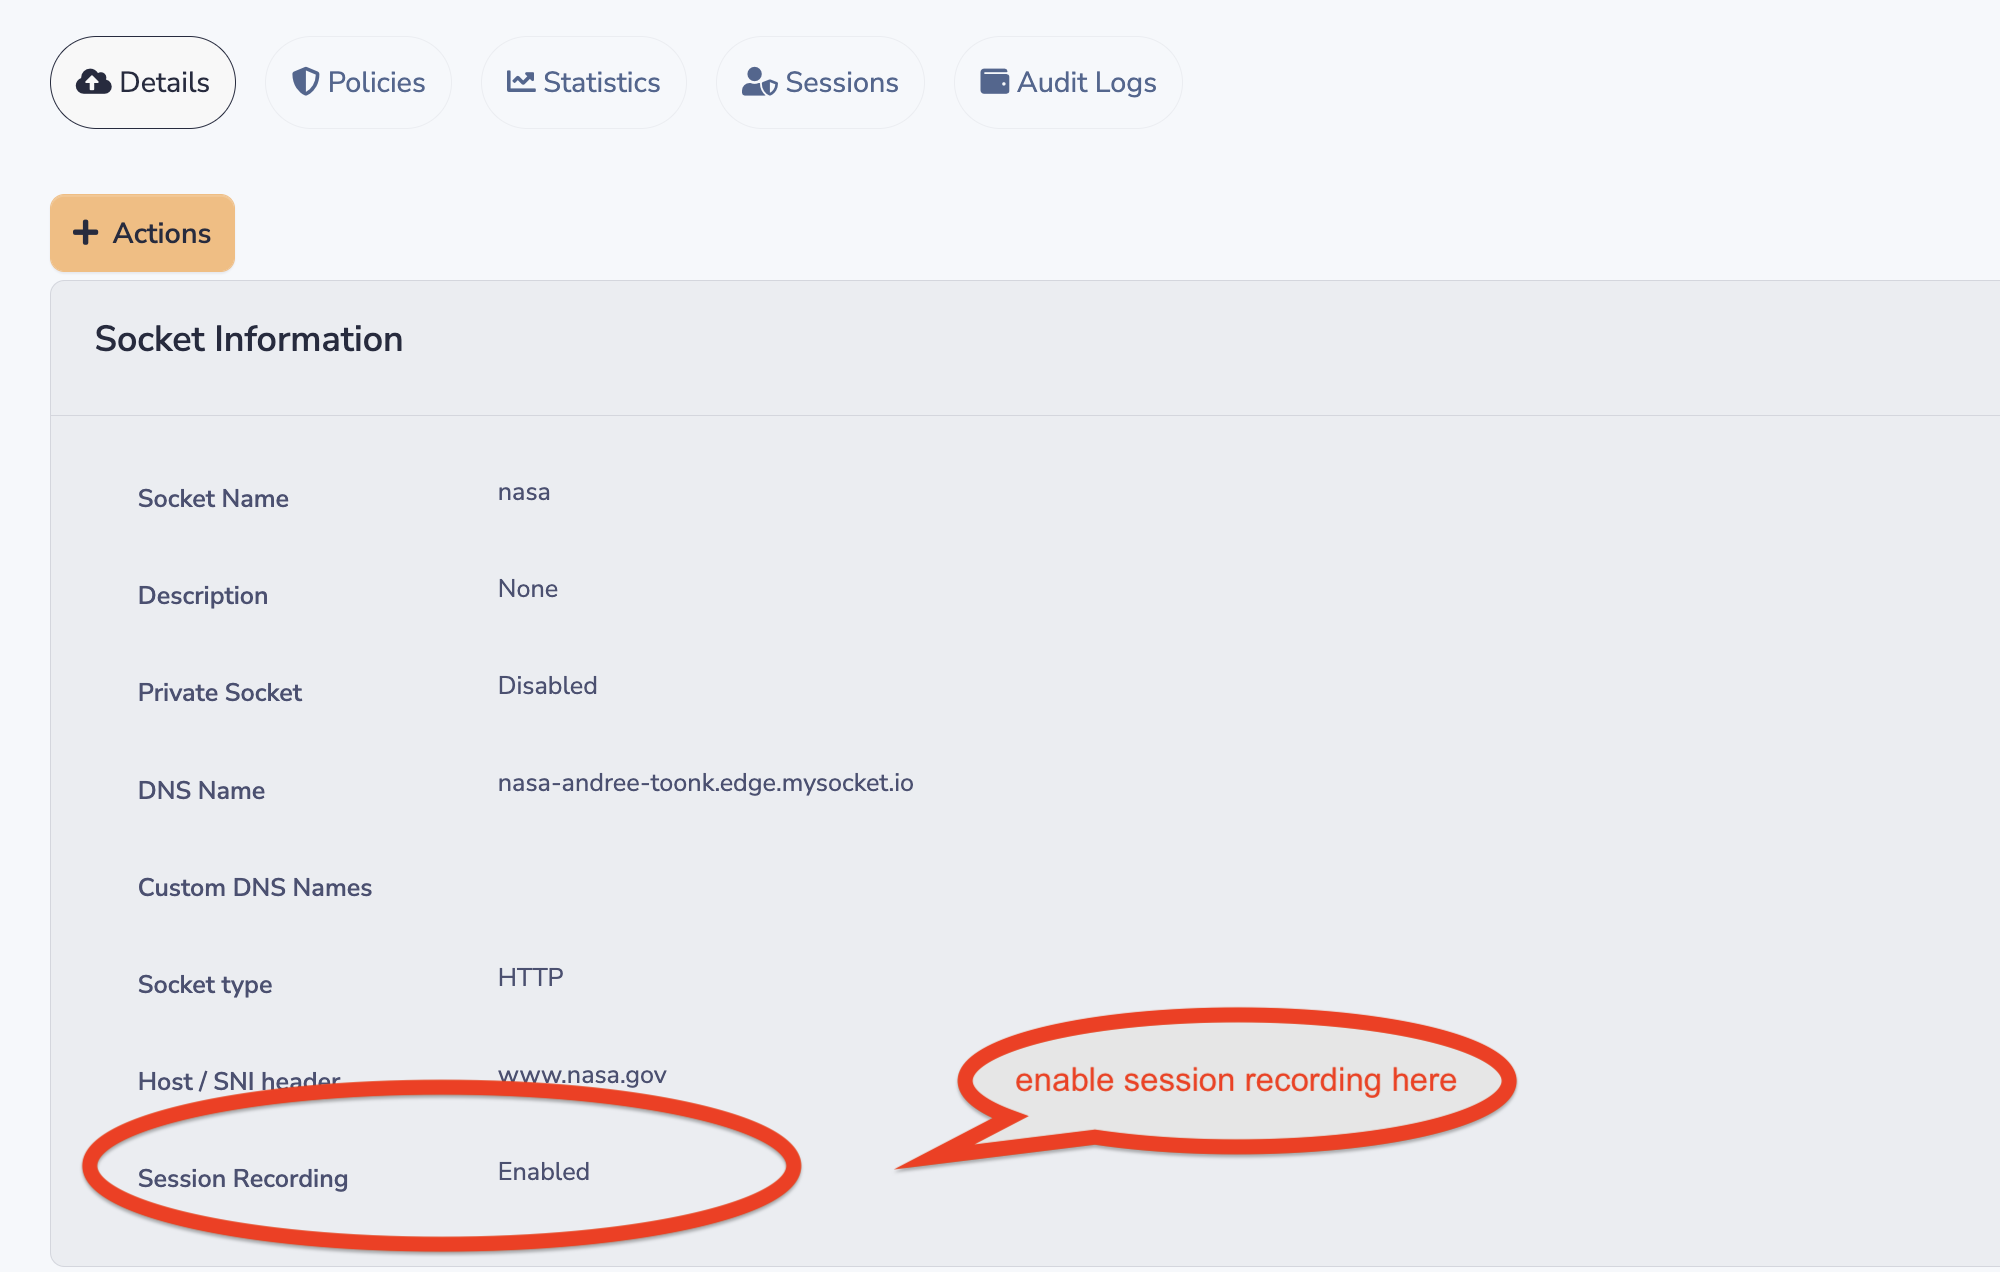This screenshot has width=2000, height=1272.
Task: Click the chart icon on Statistics tab
Action: [x=521, y=82]
